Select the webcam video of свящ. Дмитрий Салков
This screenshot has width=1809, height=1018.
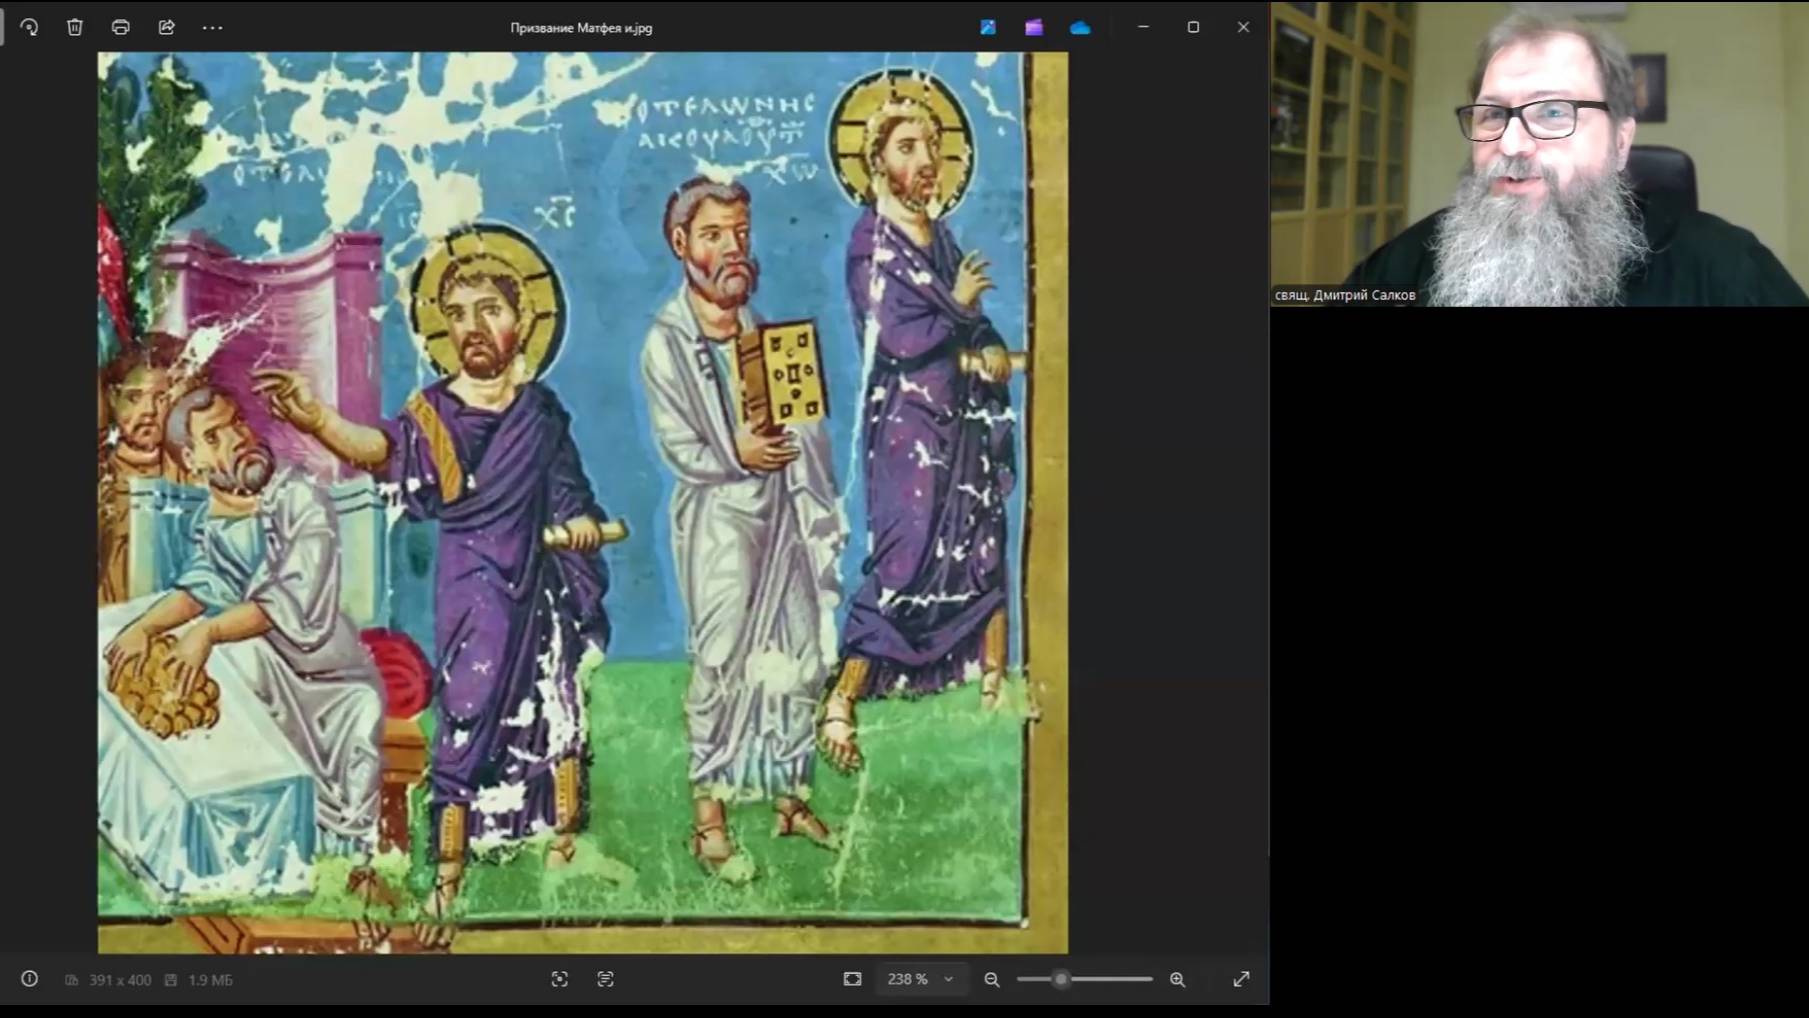[x=1539, y=154]
